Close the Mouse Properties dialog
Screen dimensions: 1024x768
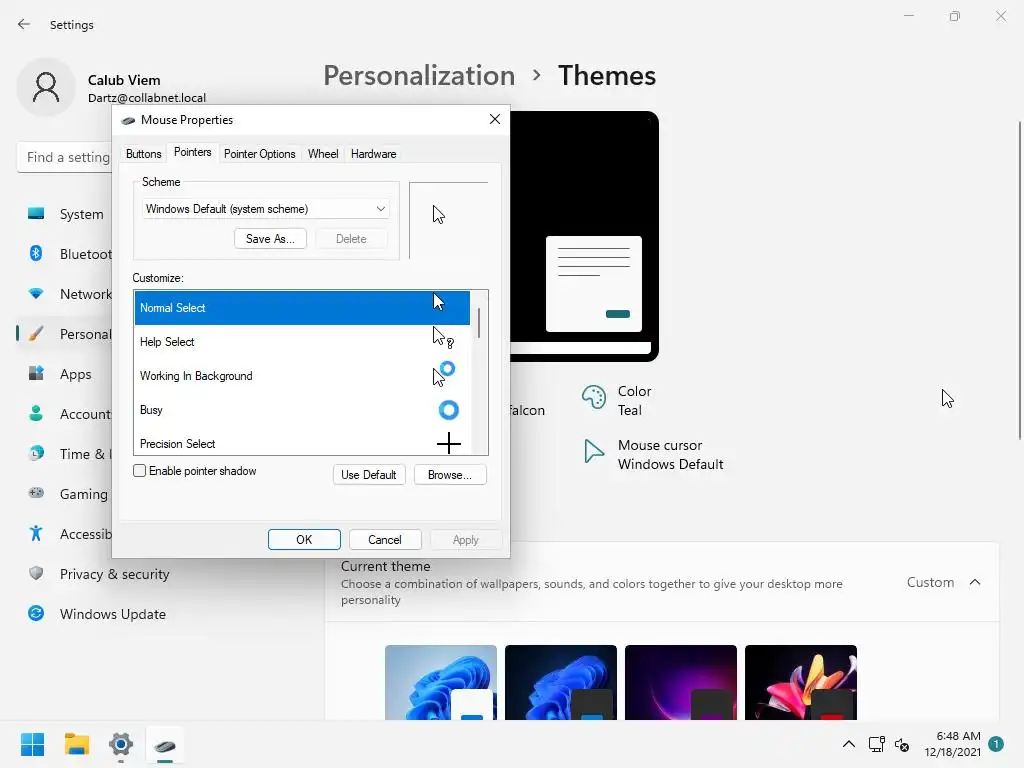tap(495, 119)
